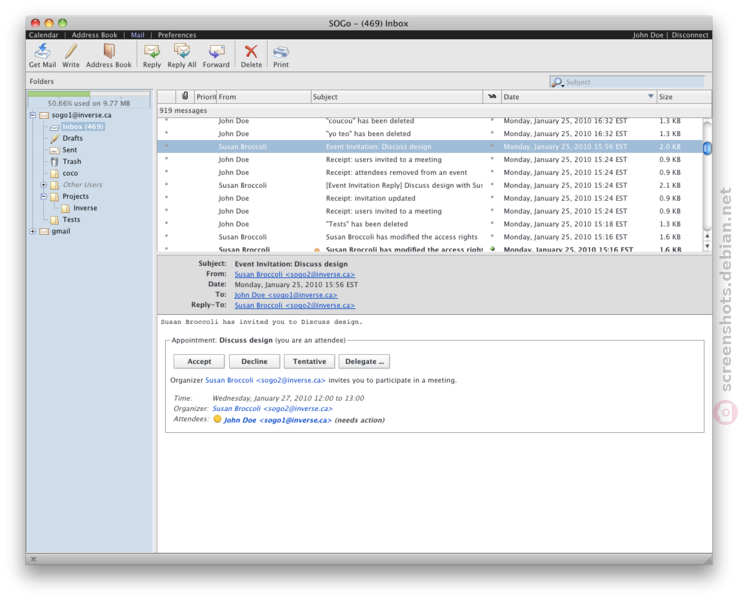Click the yellow attendee status icon
The width and height of the screenshot is (738, 600).
click(217, 419)
